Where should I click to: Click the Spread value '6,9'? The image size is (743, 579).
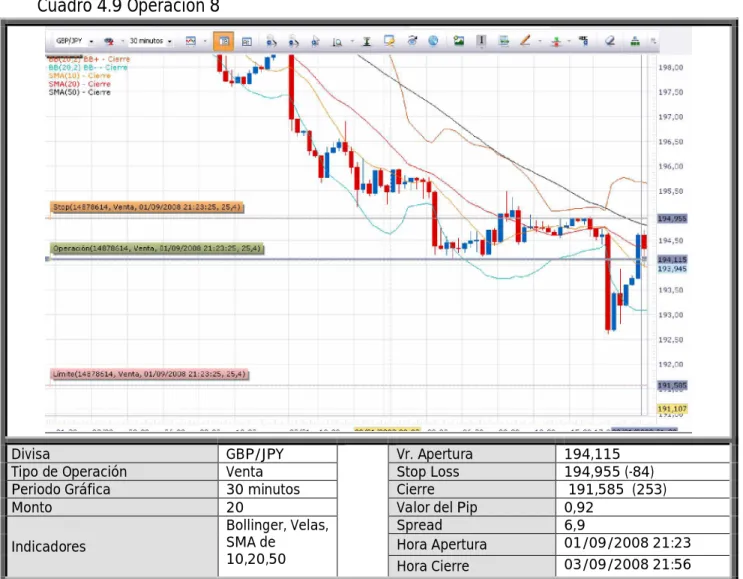point(643,525)
